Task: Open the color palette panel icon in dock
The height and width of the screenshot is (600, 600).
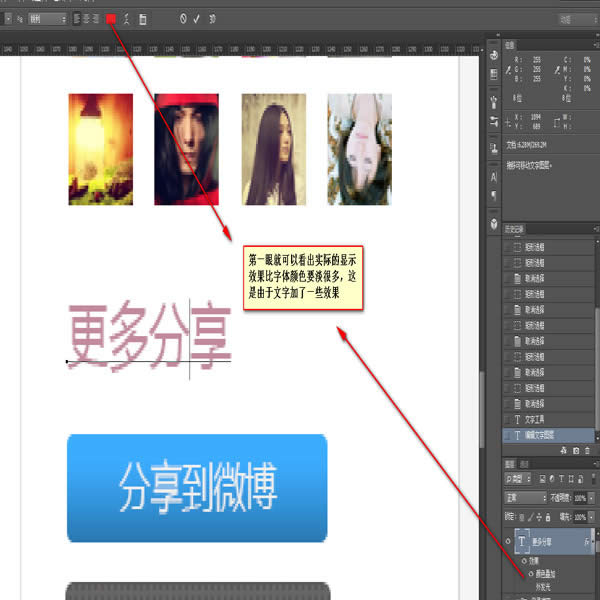Action: point(494,55)
